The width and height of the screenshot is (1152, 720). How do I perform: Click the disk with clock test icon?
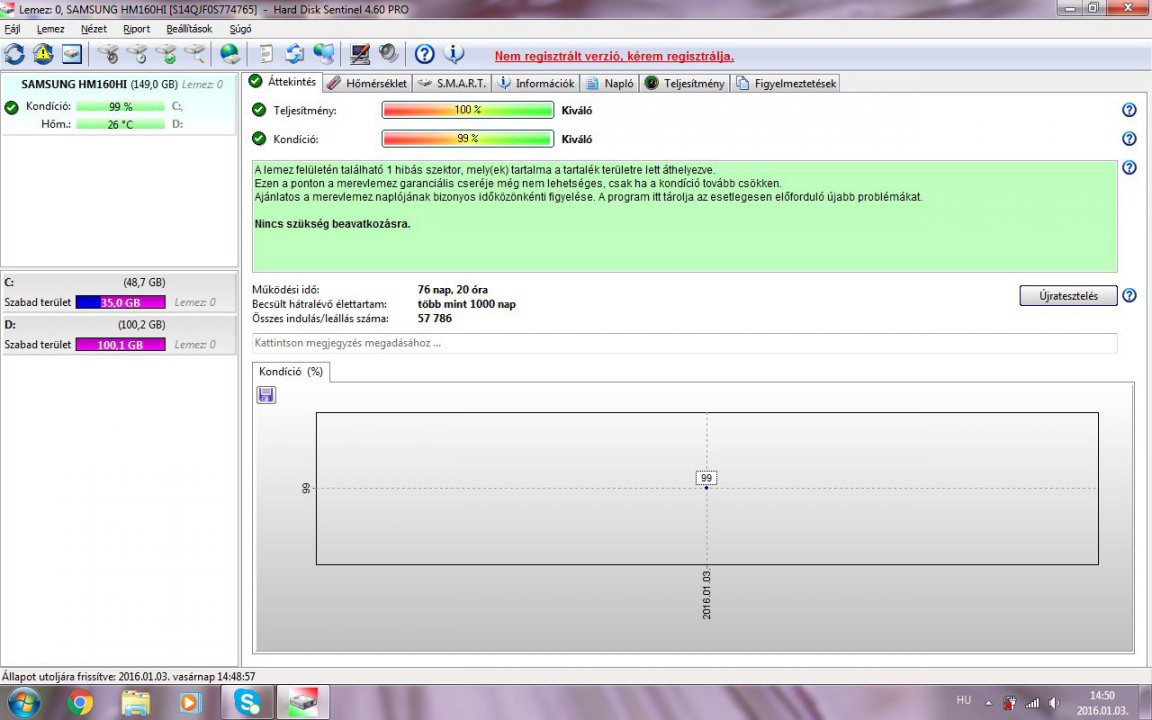coord(137,54)
